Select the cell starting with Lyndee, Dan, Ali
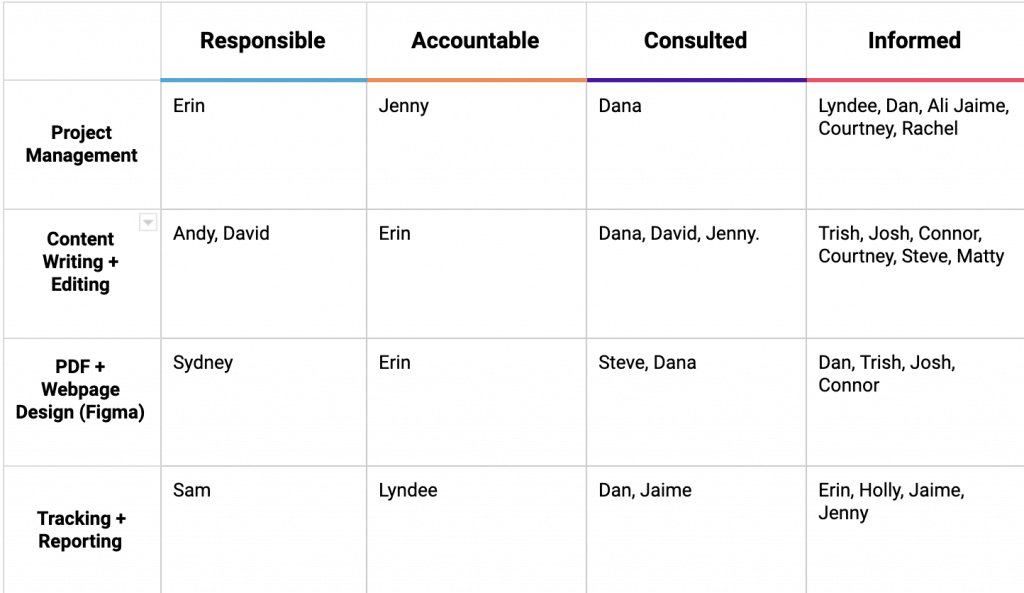Viewport: 1024px width, 593px height. [915, 144]
